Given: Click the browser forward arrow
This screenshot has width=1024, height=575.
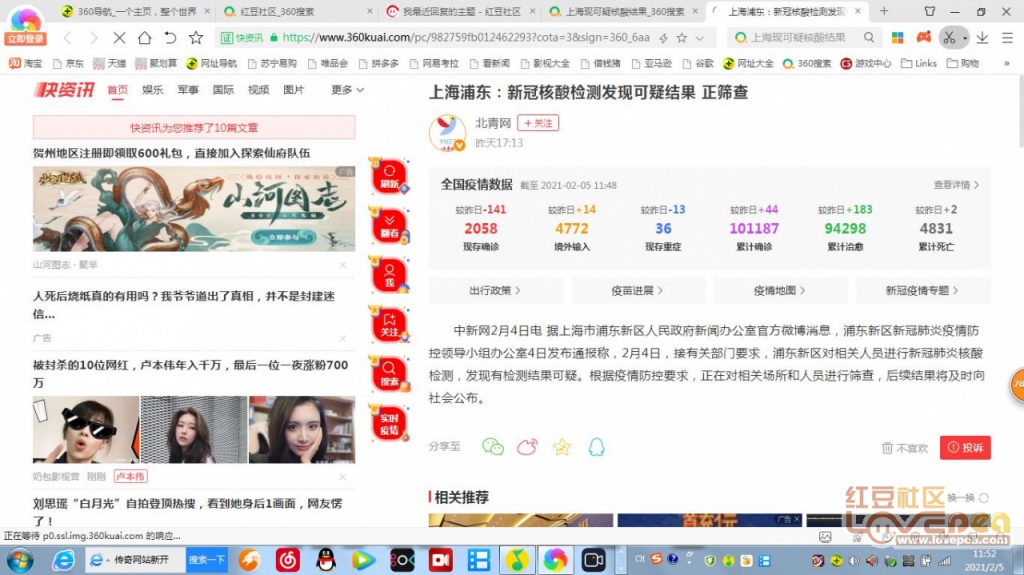Looking at the screenshot, I should [x=93, y=38].
